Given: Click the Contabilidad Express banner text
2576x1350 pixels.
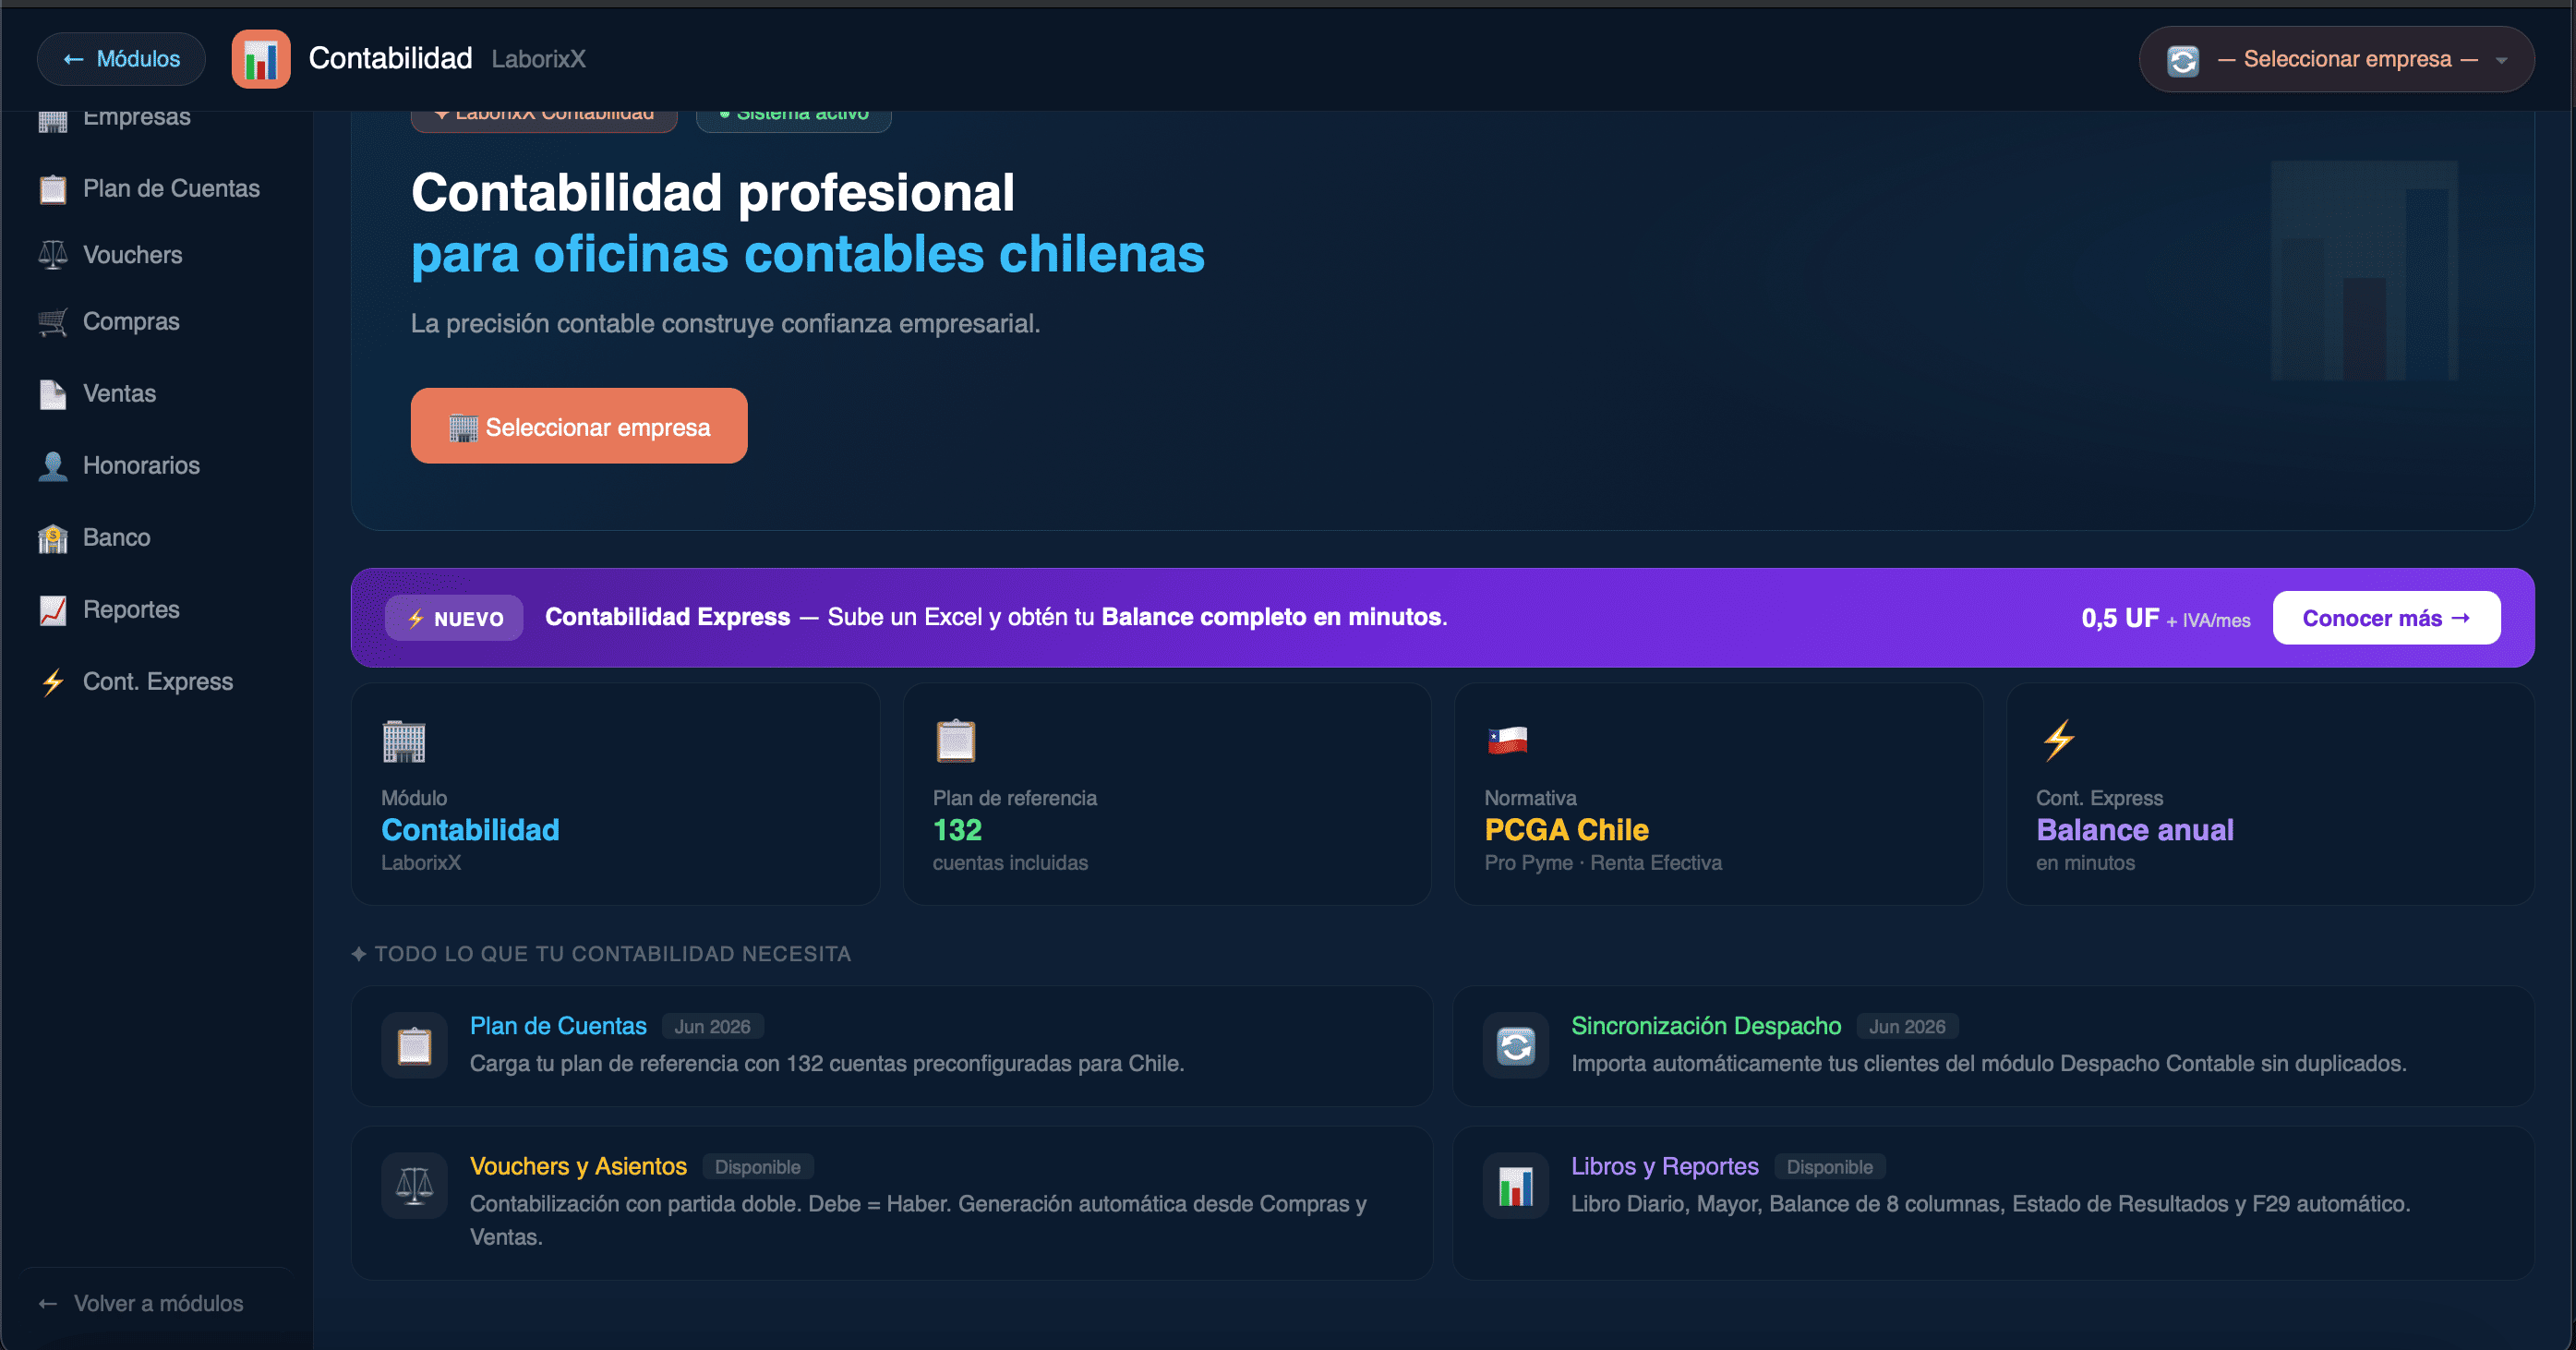Looking at the screenshot, I should tap(667, 617).
